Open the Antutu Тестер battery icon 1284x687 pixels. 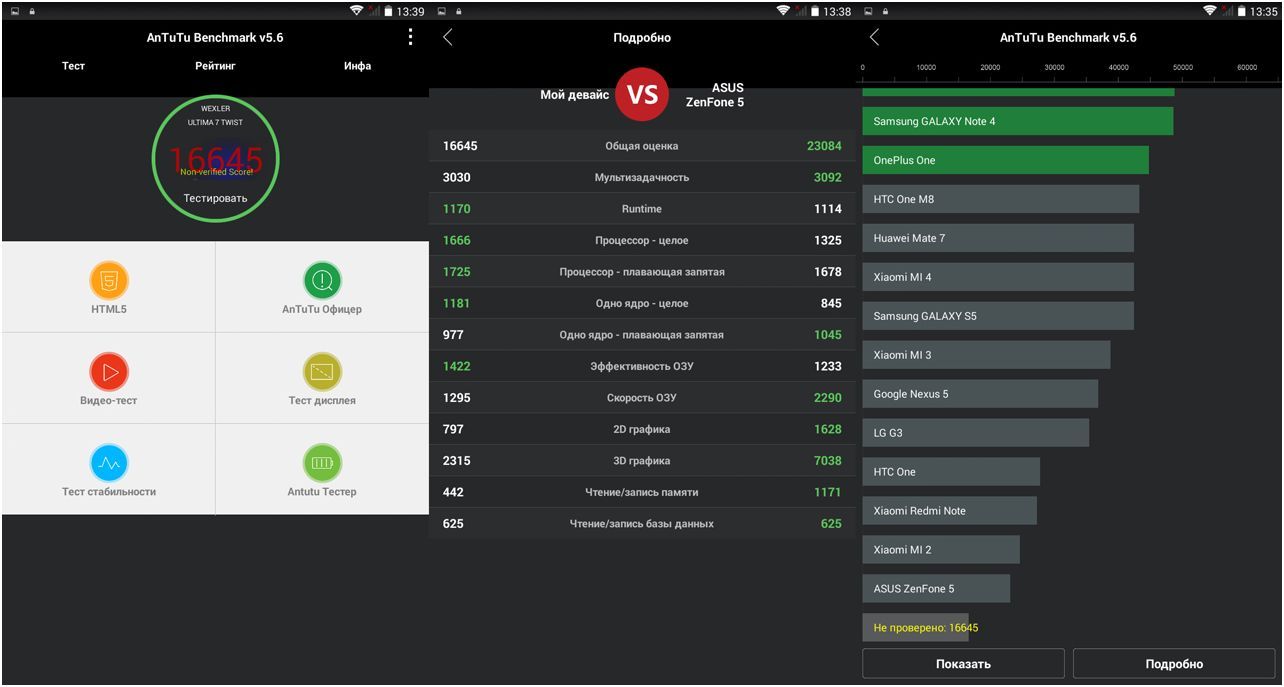coord(322,463)
